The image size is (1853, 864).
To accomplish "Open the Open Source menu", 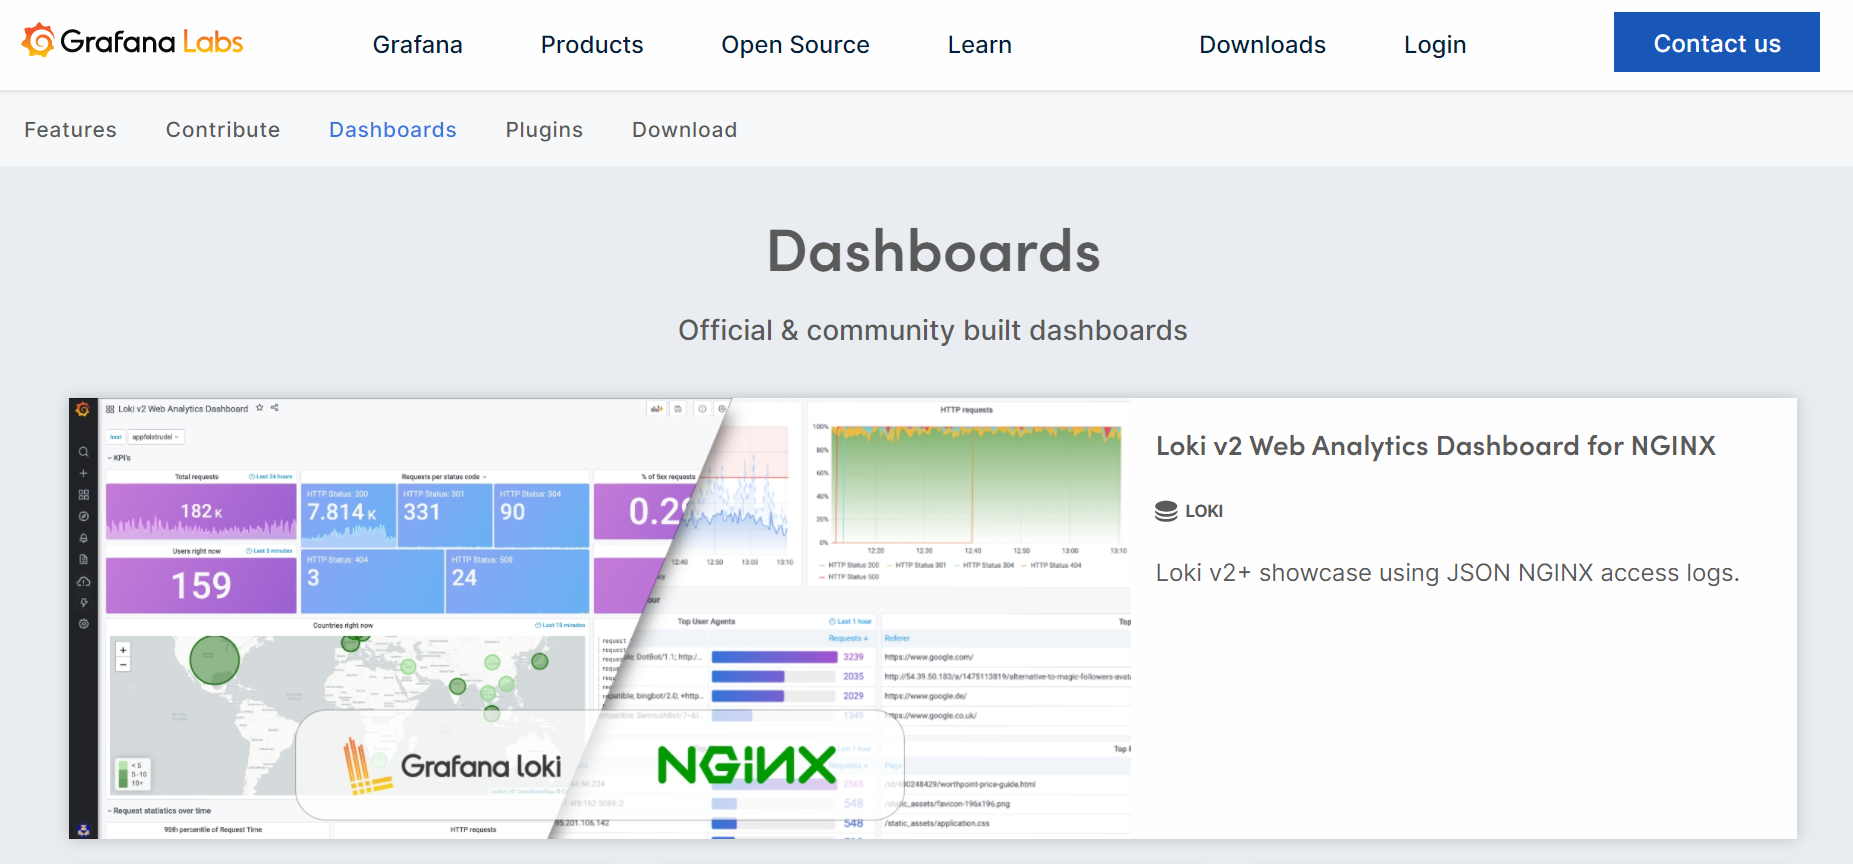I will [796, 45].
